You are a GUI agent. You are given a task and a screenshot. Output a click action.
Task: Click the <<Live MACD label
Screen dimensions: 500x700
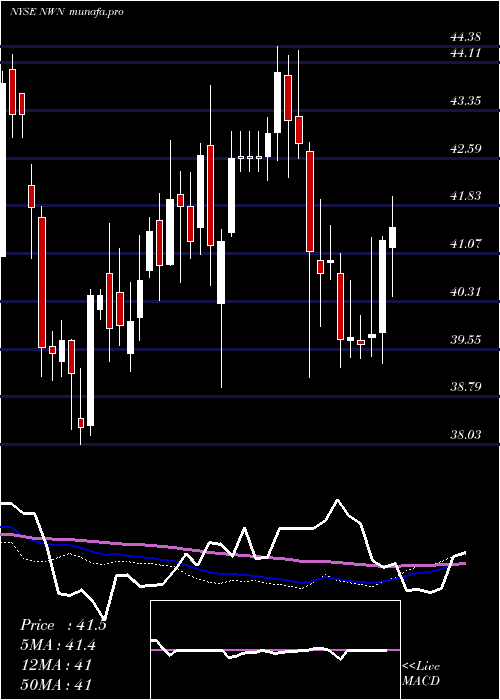coord(421,674)
